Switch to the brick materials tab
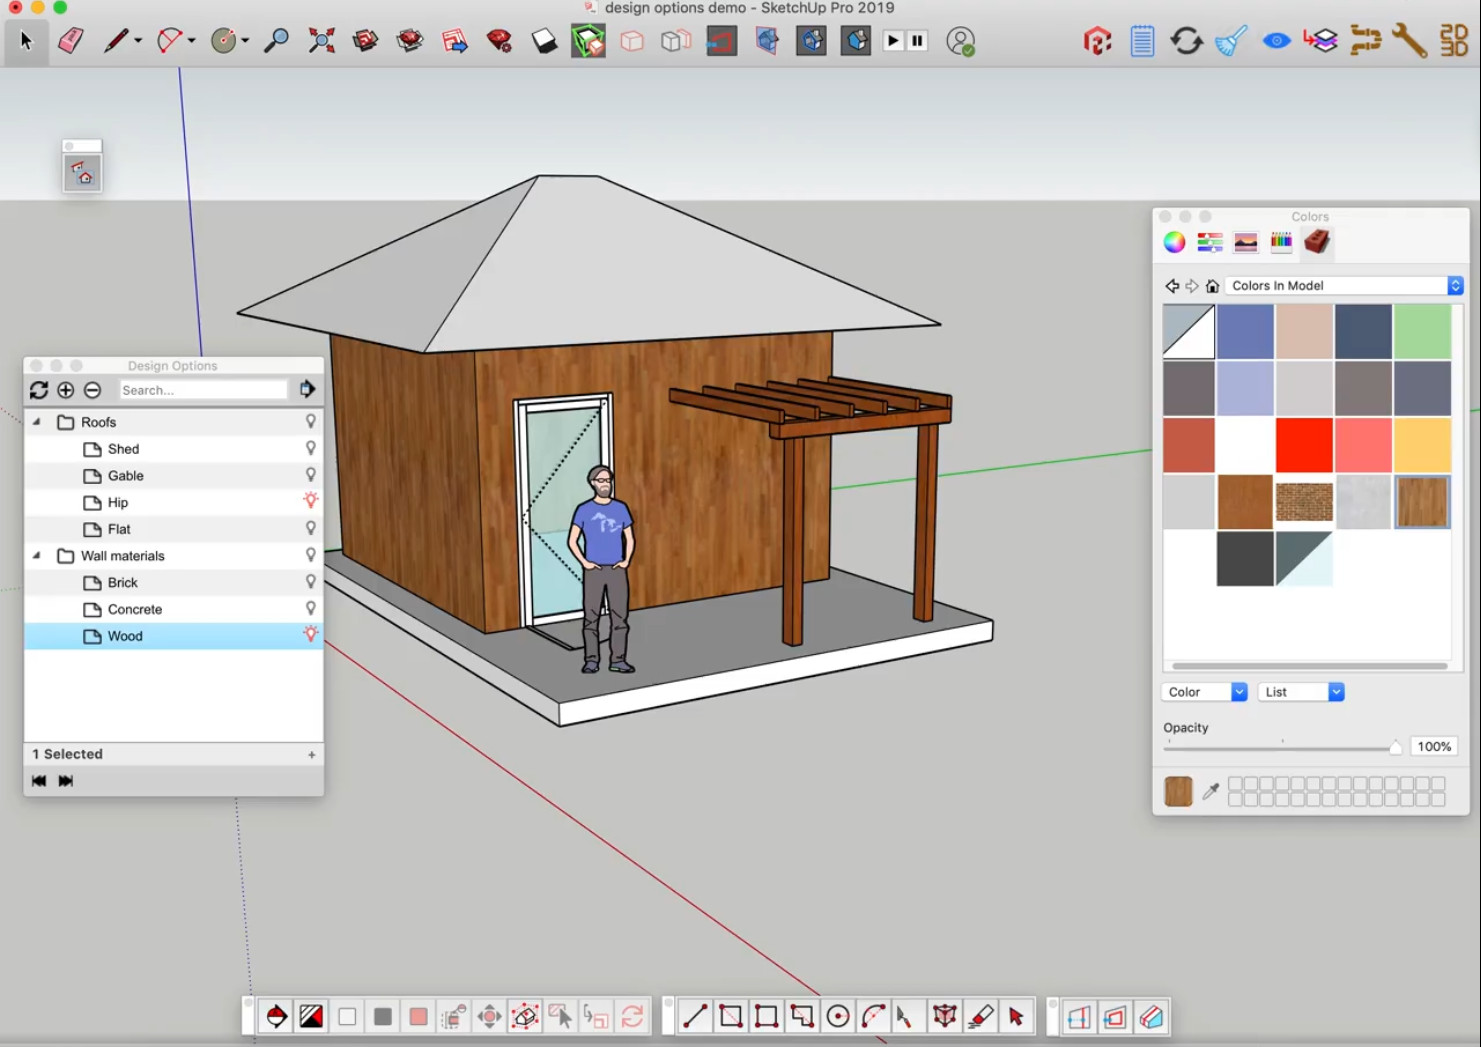The image size is (1481, 1047). pyautogui.click(x=1317, y=242)
